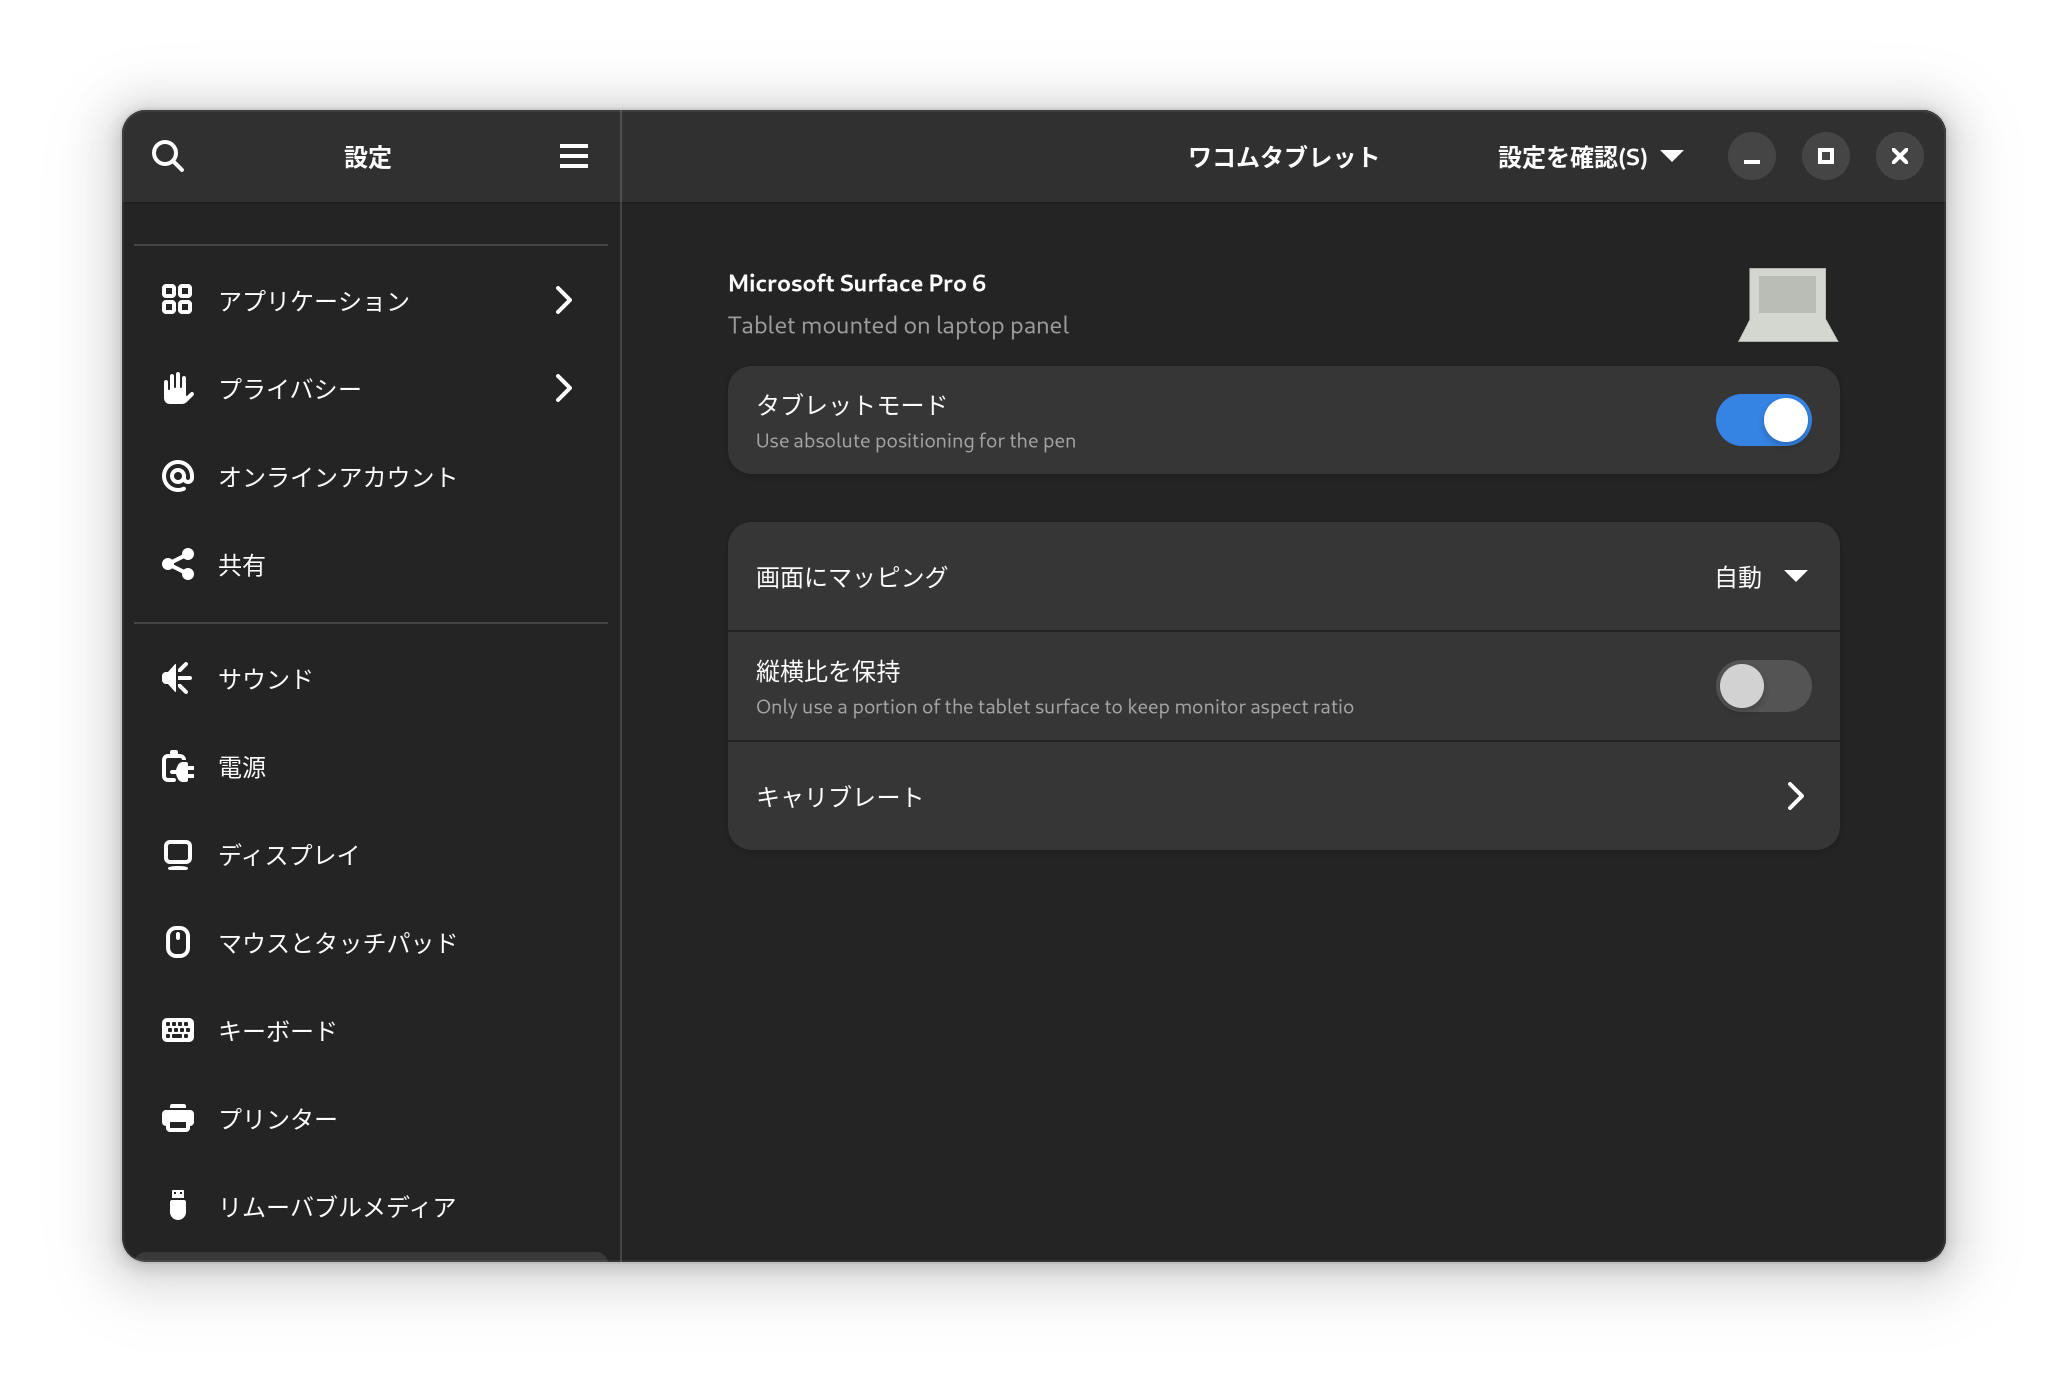The image size is (2068, 1396).
Task: Click the Surface Pro laptop image
Action: coord(1787,304)
